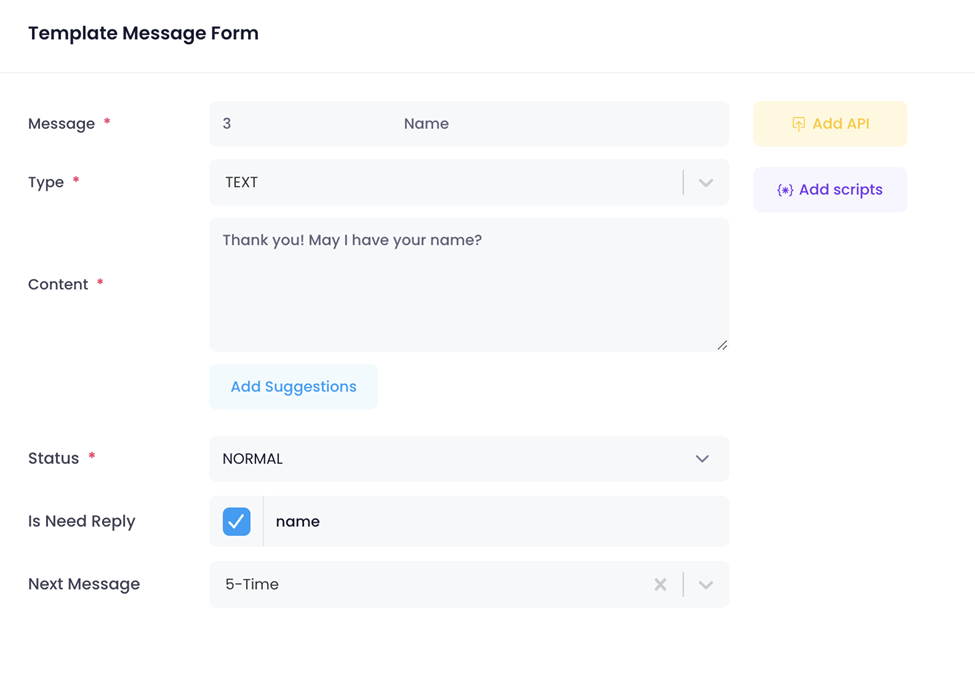This screenshot has height=683, width=975.
Task: Click the reply field containing name
Action: coord(495,521)
